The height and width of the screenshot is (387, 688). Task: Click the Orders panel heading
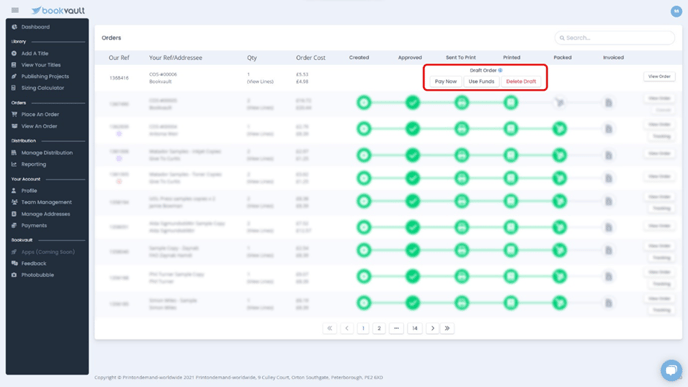coord(111,38)
